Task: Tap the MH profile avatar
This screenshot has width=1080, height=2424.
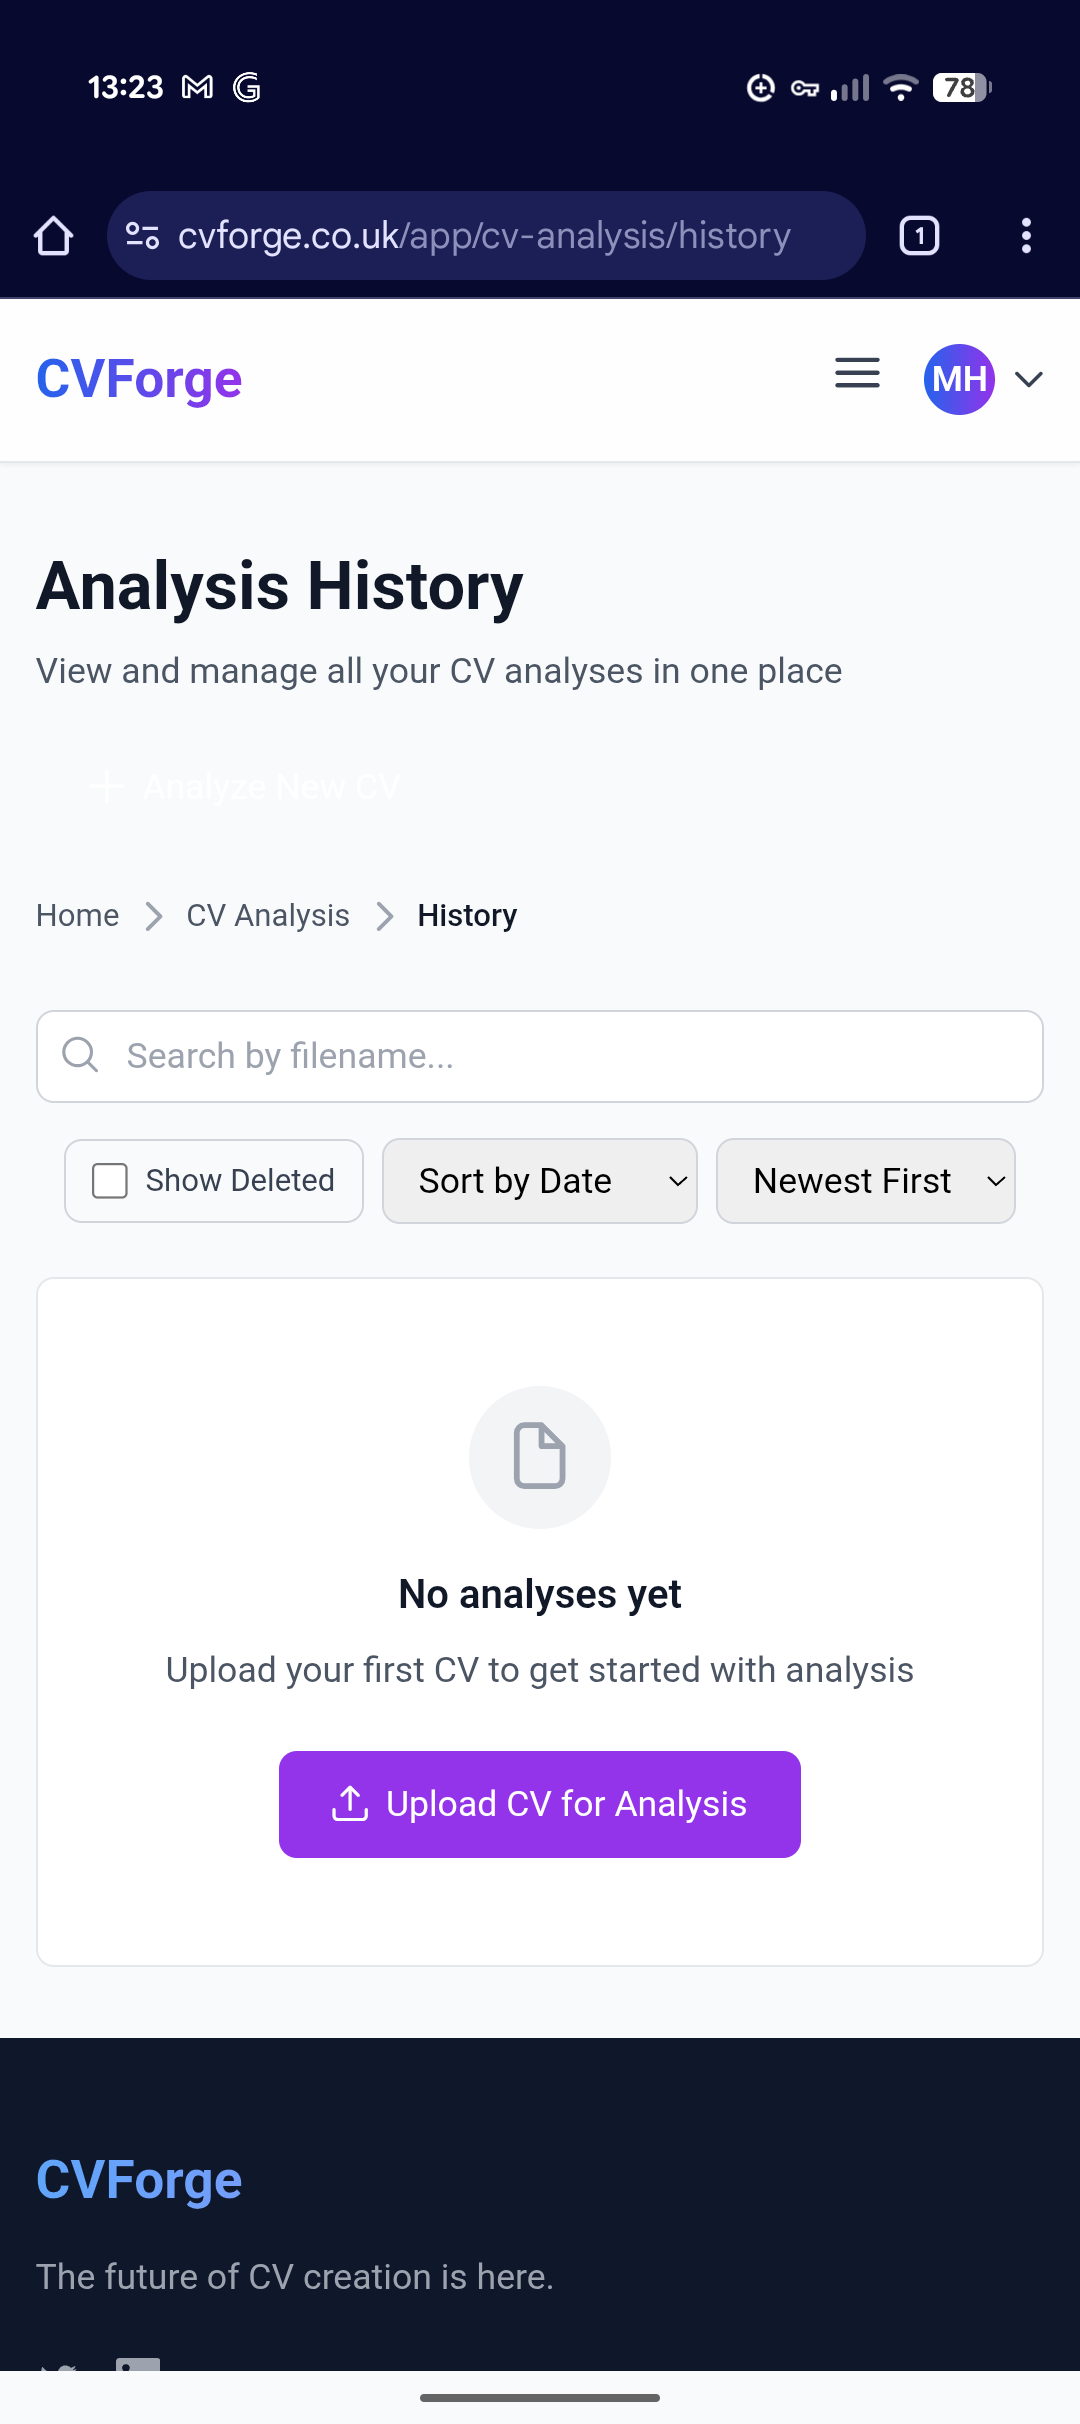Action: pos(959,379)
